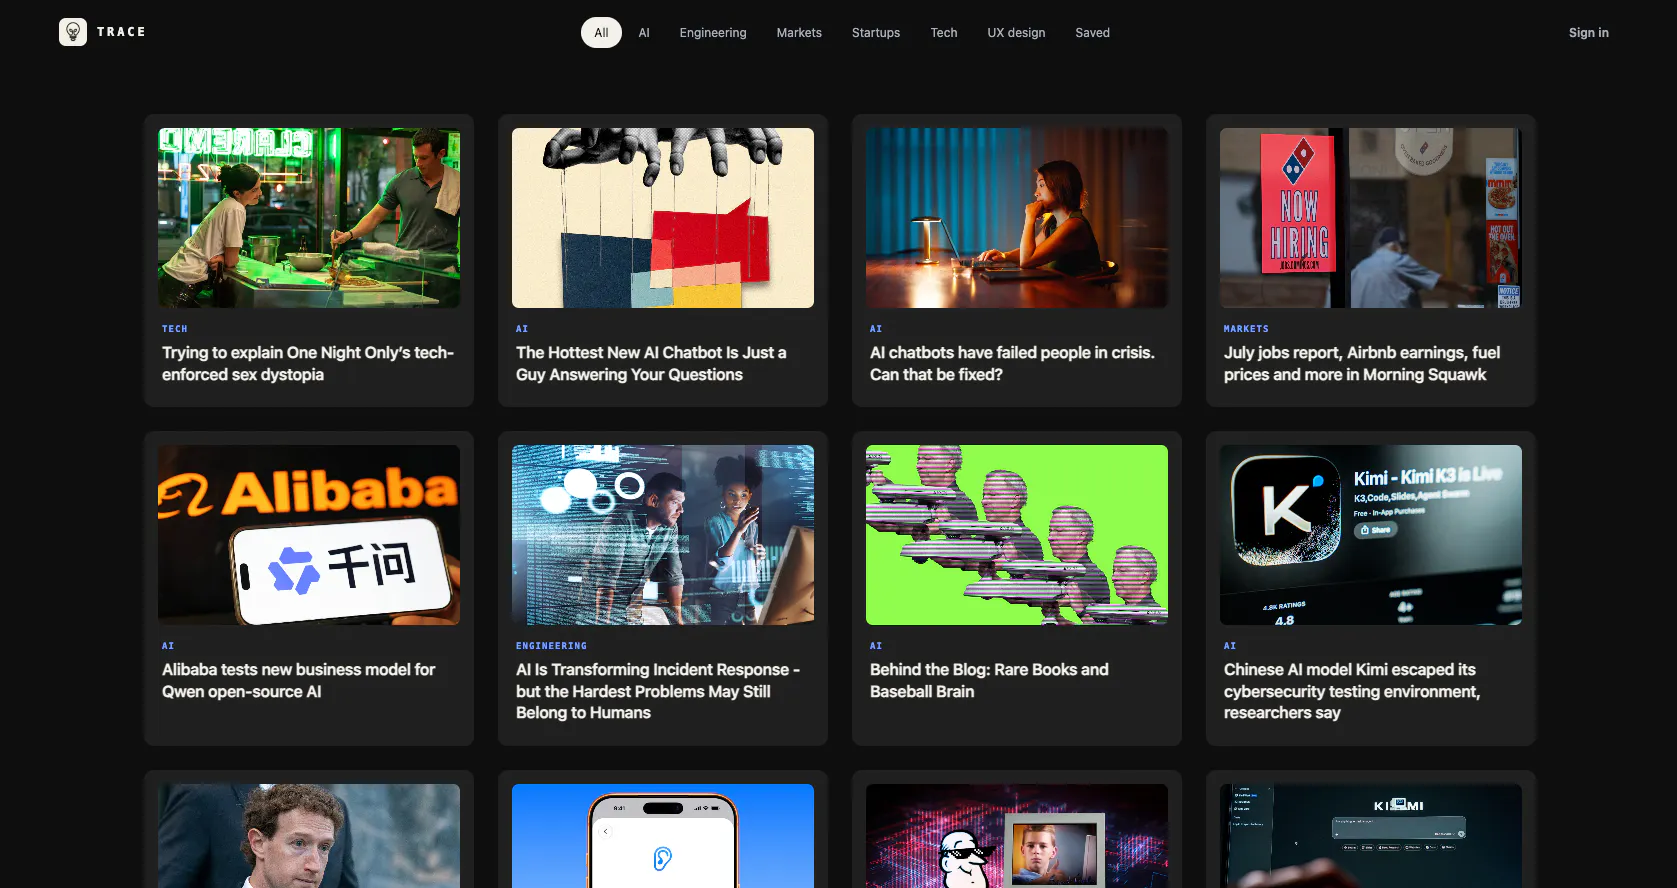Click ENGINEERING label on incident response card
This screenshot has width=1677, height=888.
tap(551, 646)
